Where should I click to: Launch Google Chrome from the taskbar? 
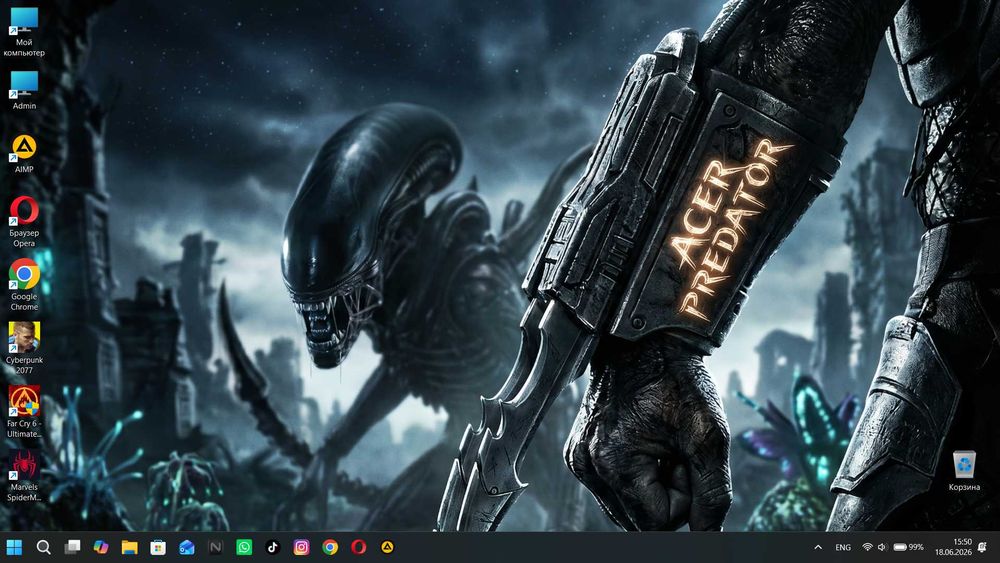pos(330,547)
